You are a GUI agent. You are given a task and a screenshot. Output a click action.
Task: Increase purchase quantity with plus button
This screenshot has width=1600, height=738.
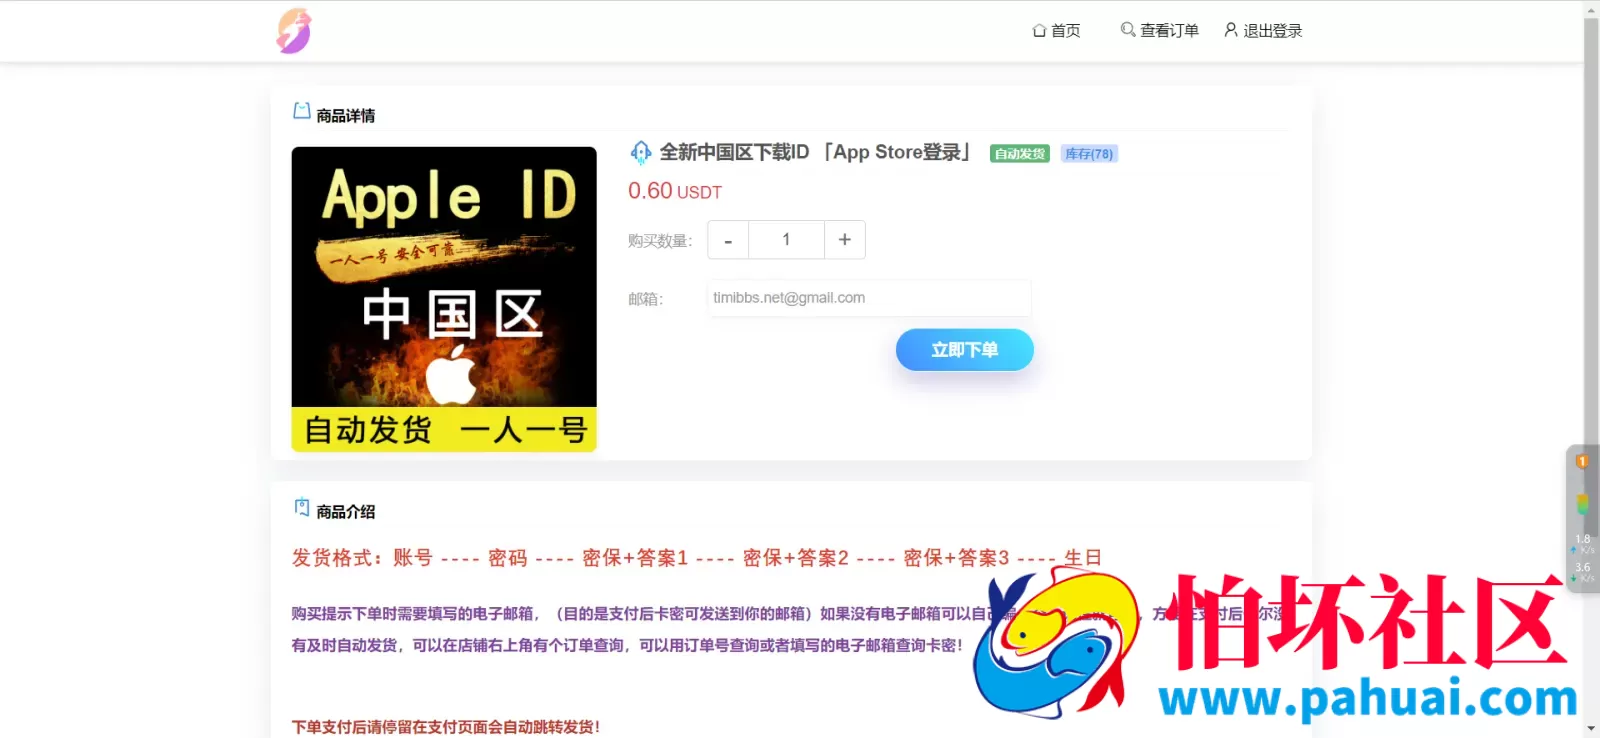845,240
